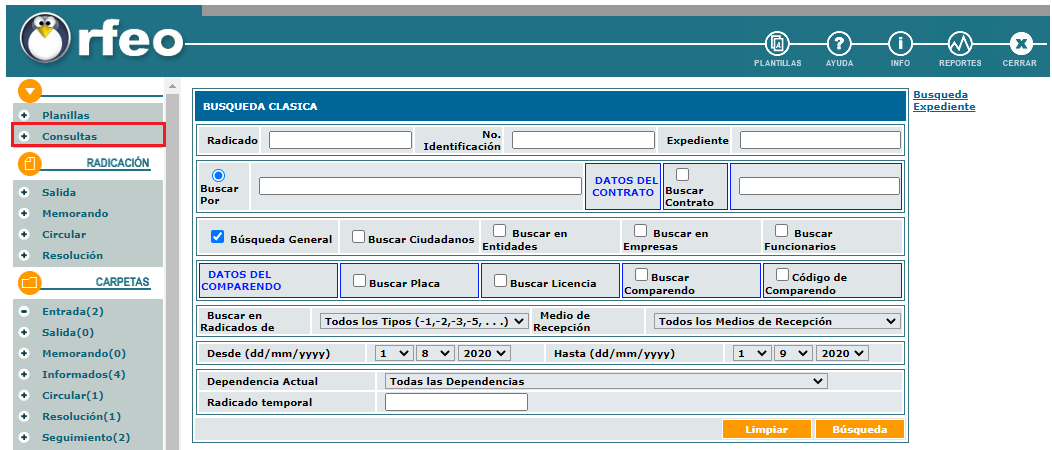1052x450 pixels.
Task: Open Salida(0) folder
Action: click(x=68, y=332)
